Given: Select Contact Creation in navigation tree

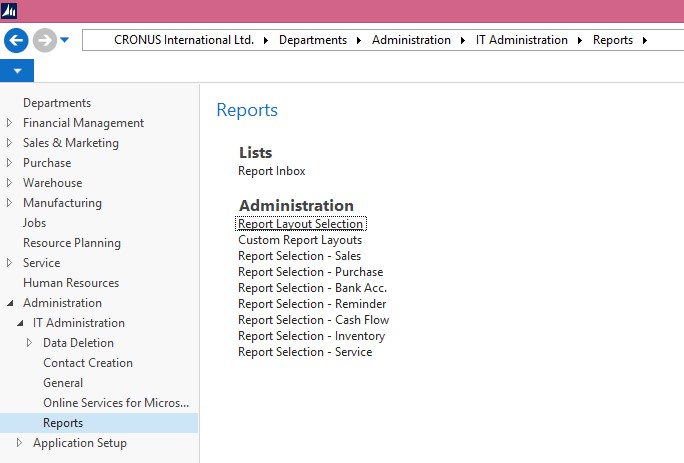Looking at the screenshot, I should click(88, 363).
